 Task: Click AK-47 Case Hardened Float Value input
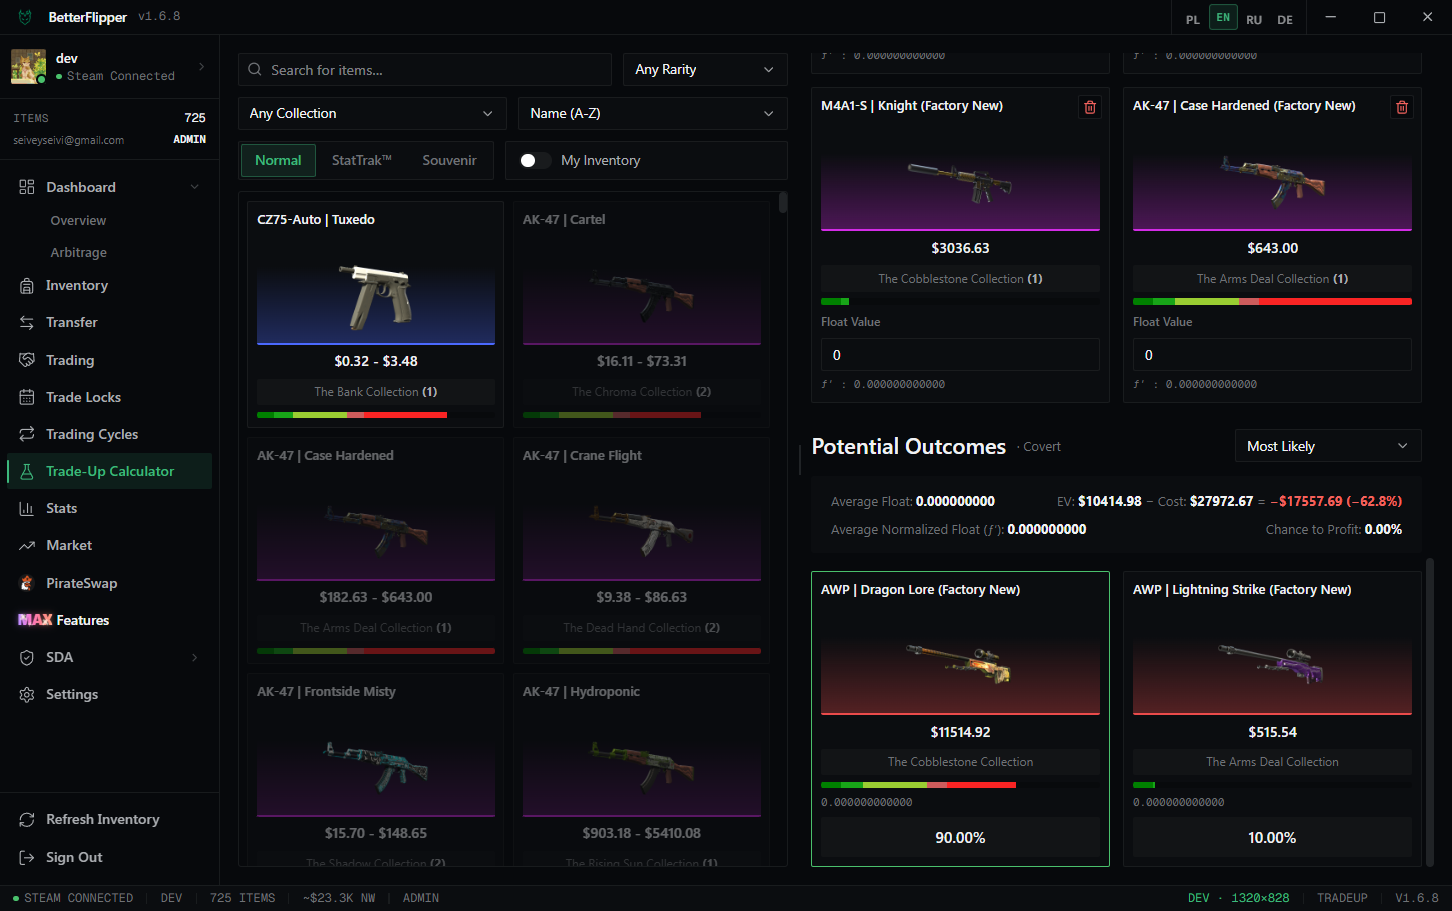point(1272,355)
